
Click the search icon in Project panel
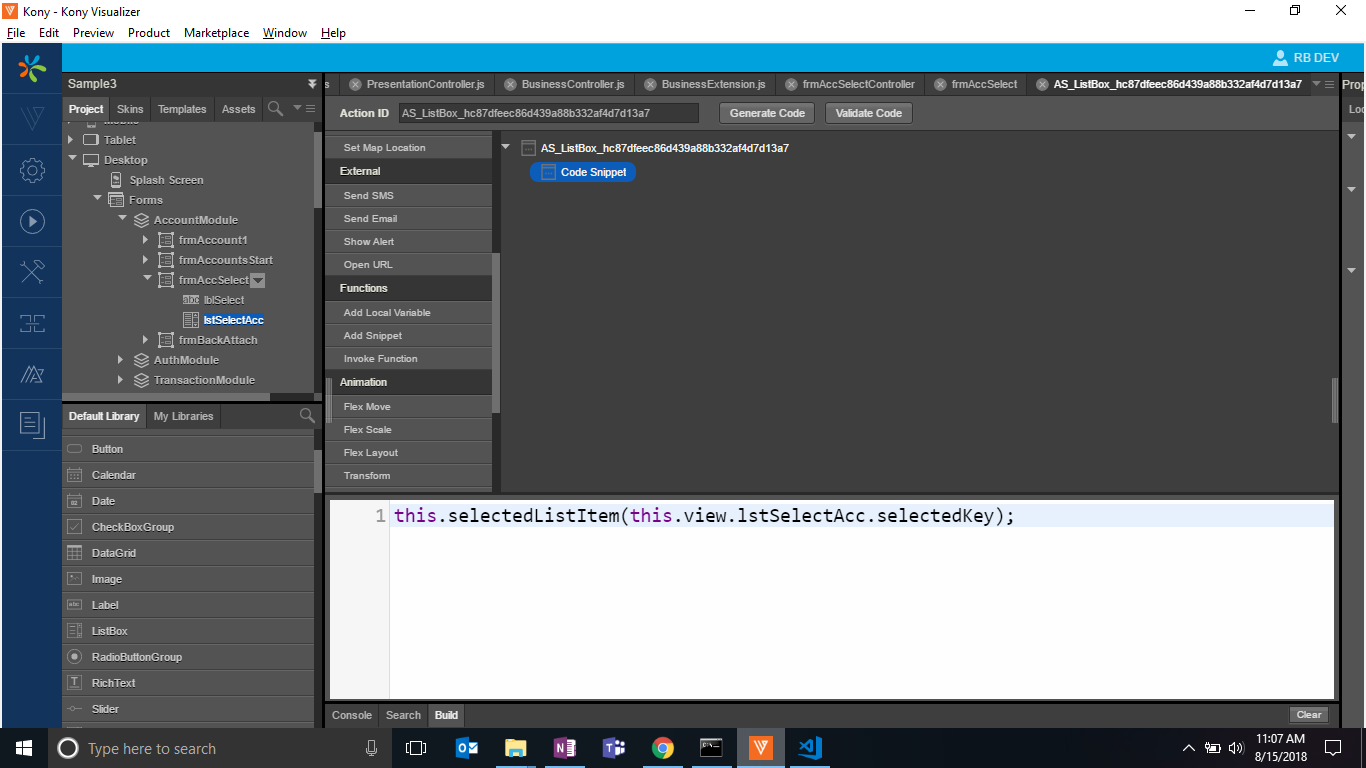coord(275,109)
